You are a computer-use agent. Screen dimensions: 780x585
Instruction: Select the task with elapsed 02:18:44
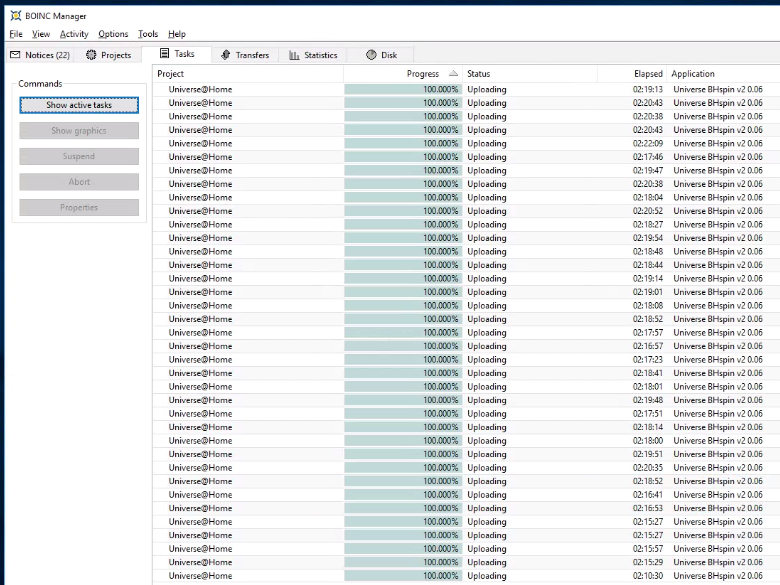point(466,265)
